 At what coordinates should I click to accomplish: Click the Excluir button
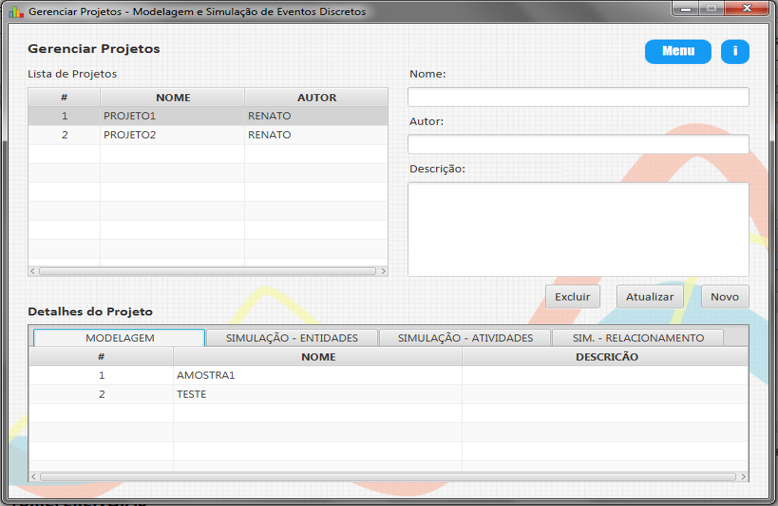point(572,297)
